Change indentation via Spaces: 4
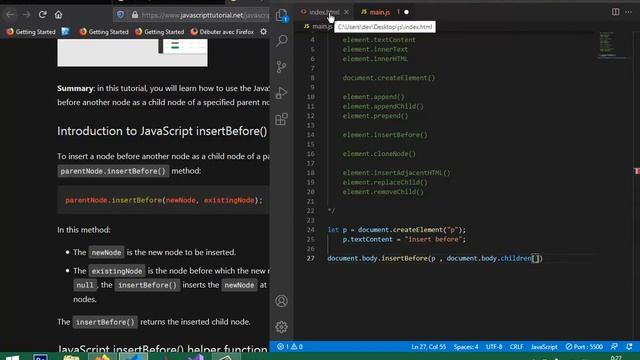Viewport: 640px width, 360px height. pyautogui.click(x=466, y=347)
